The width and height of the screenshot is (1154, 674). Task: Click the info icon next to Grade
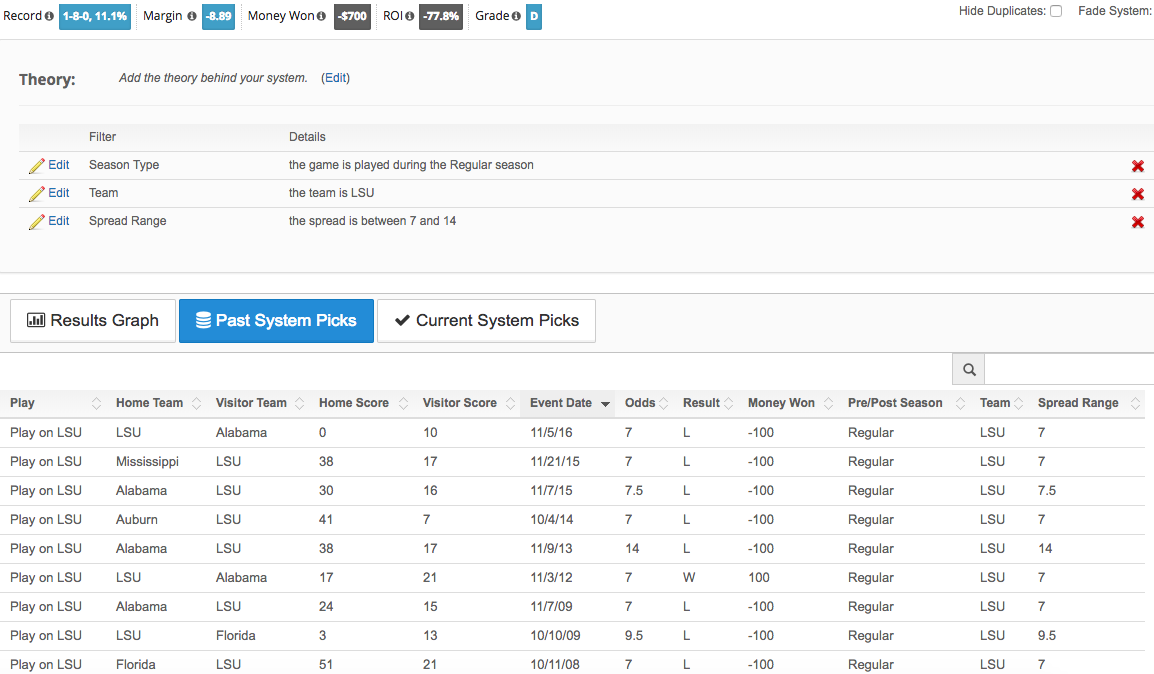(x=516, y=16)
